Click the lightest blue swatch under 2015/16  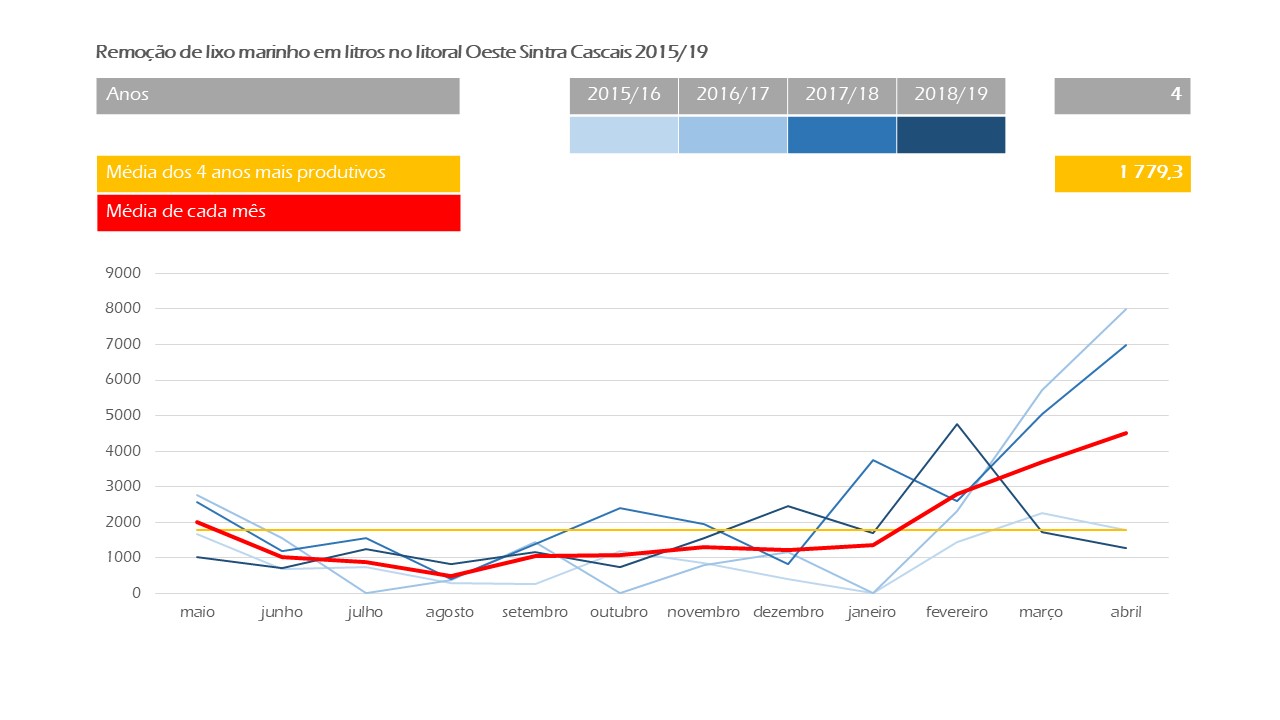[623, 135]
